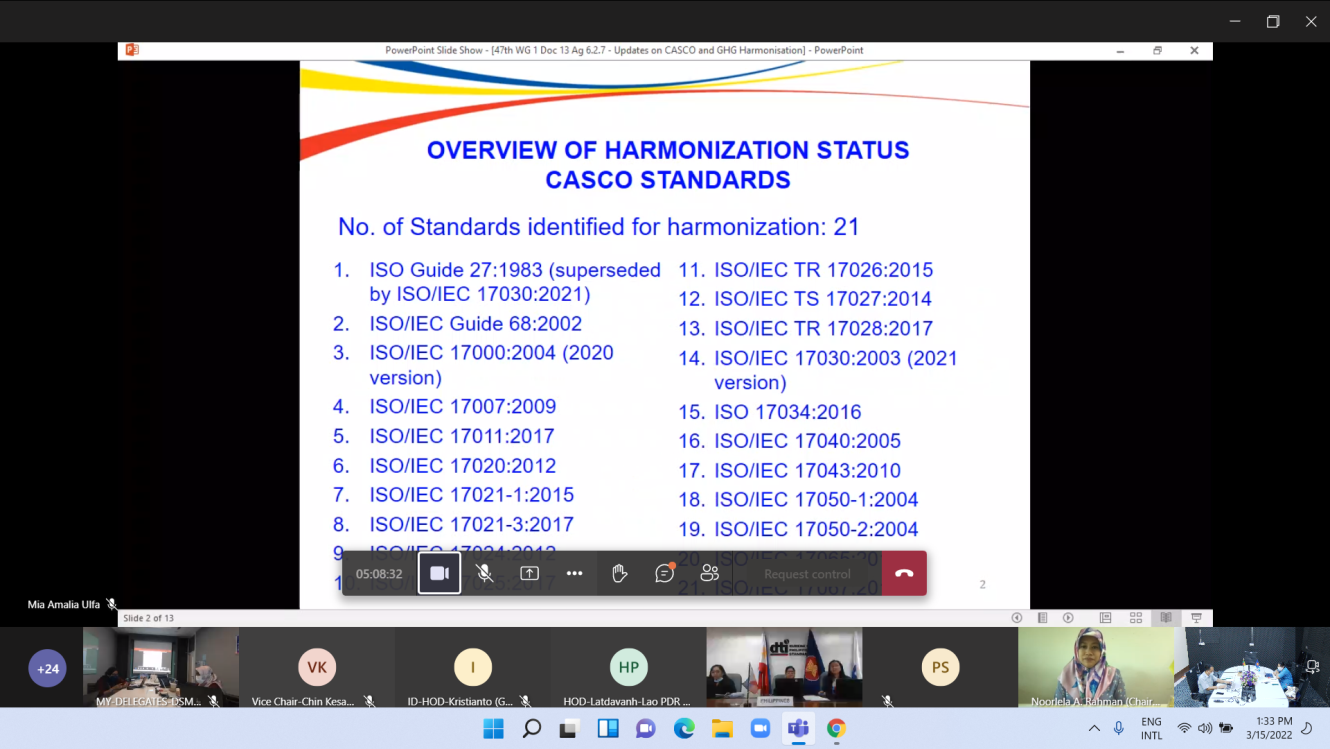The image size is (1330, 749).
Task: Switch to Microsoft Teams taskbar icon
Action: click(x=798, y=729)
